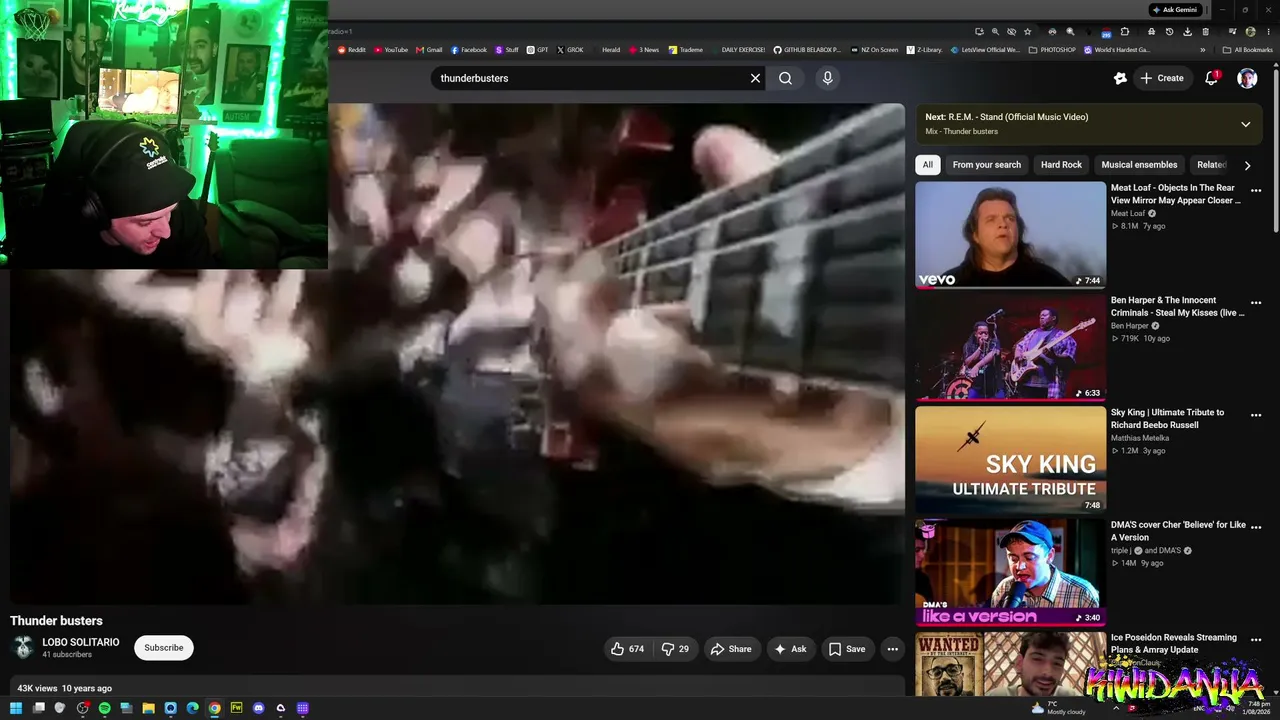
Task: Play or pause the Thunder busters video
Action: [x=457, y=353]
